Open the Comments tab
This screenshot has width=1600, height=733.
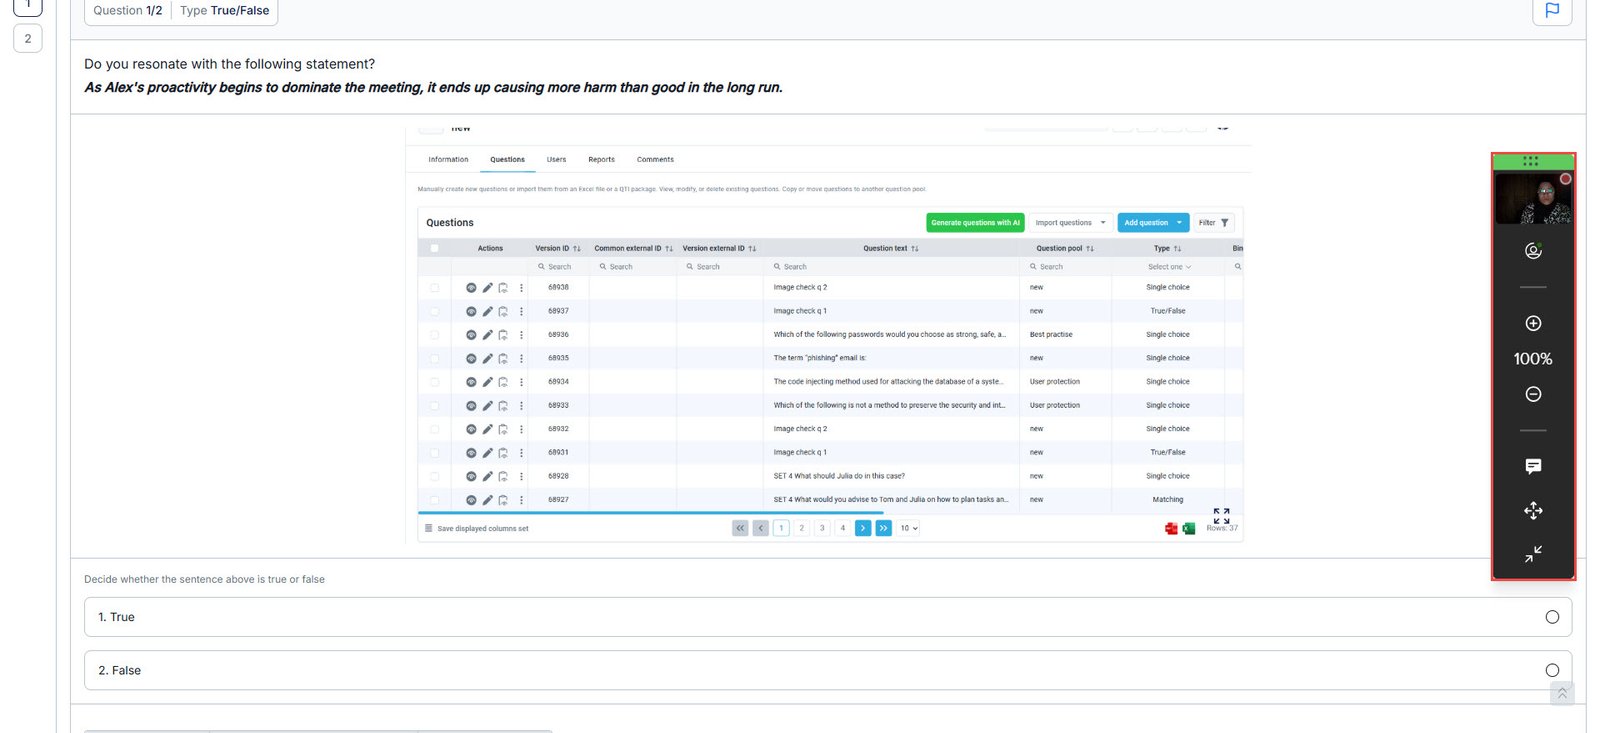(x=655, y=160)
